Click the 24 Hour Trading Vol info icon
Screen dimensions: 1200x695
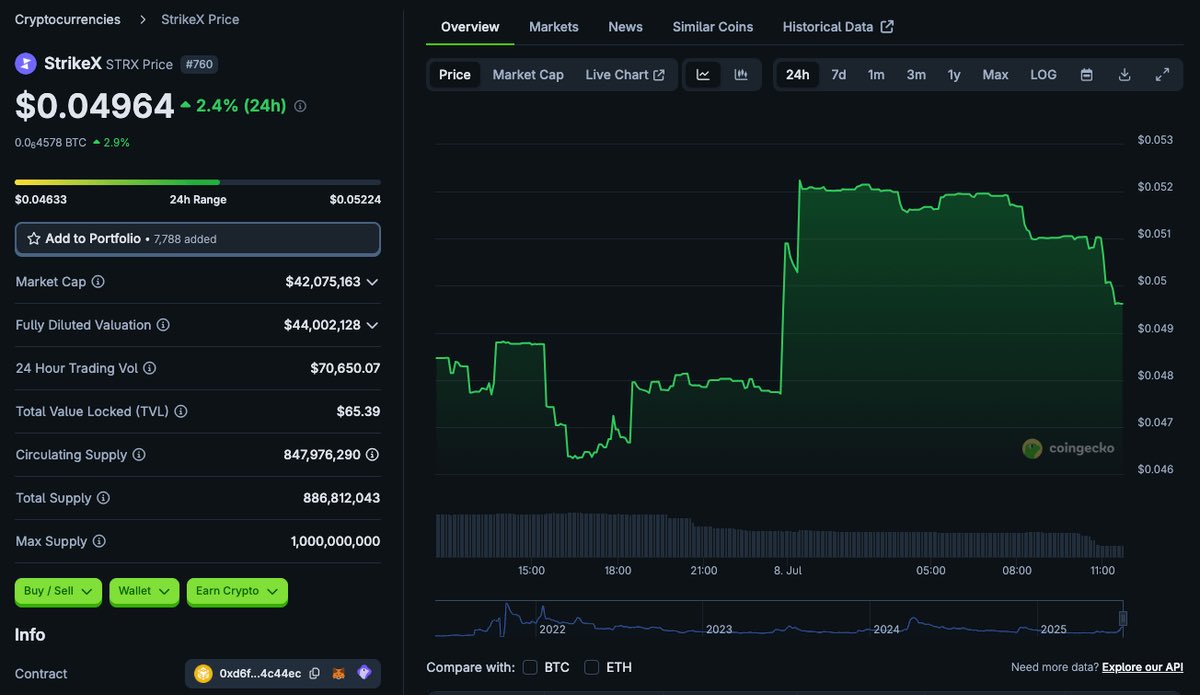coord(150,368)
